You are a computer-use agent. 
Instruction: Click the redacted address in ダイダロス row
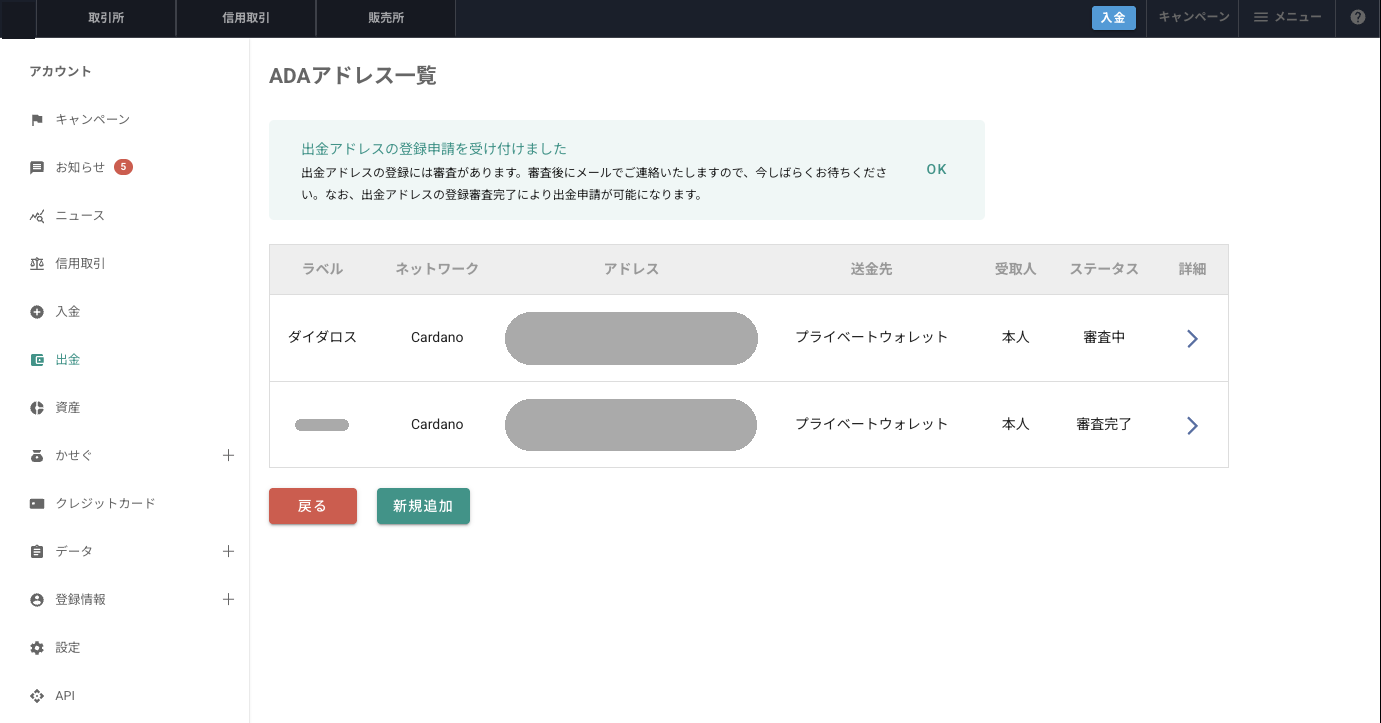(x=631, y=338)
